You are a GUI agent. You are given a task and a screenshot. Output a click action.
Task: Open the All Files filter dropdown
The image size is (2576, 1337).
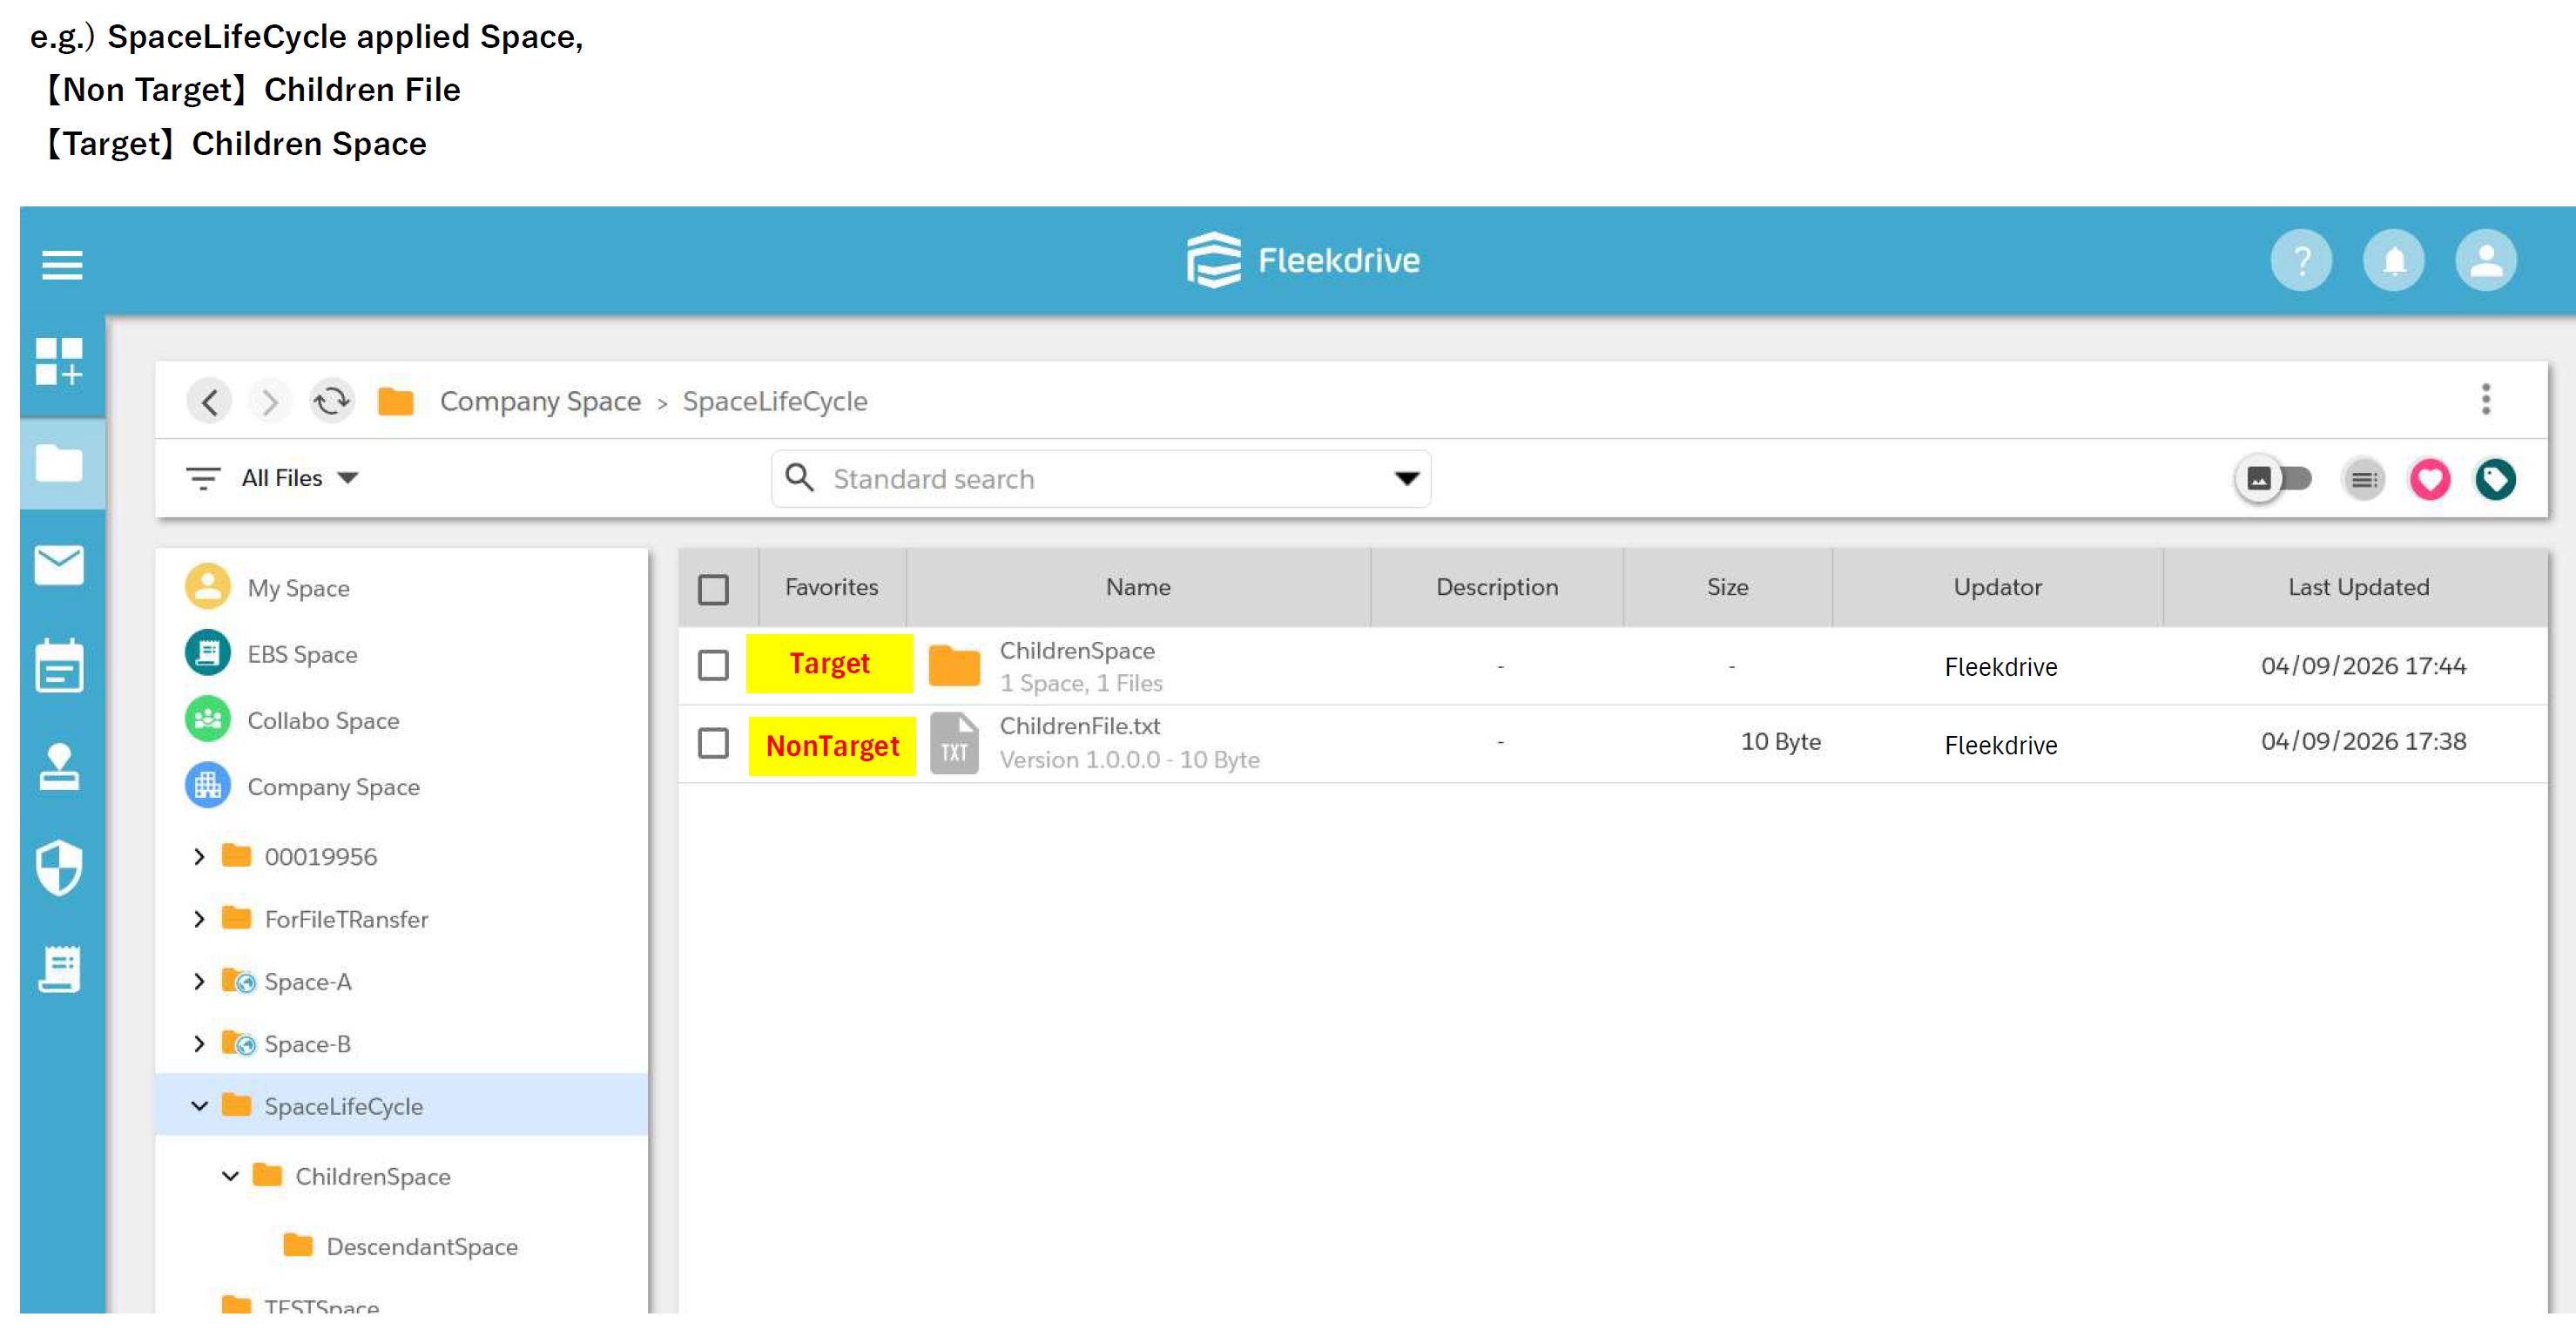point(298,478)
